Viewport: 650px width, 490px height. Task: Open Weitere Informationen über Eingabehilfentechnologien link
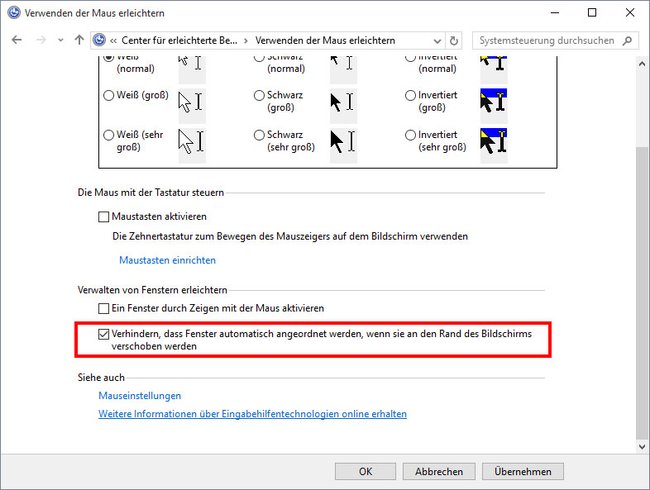click(252, 414)
